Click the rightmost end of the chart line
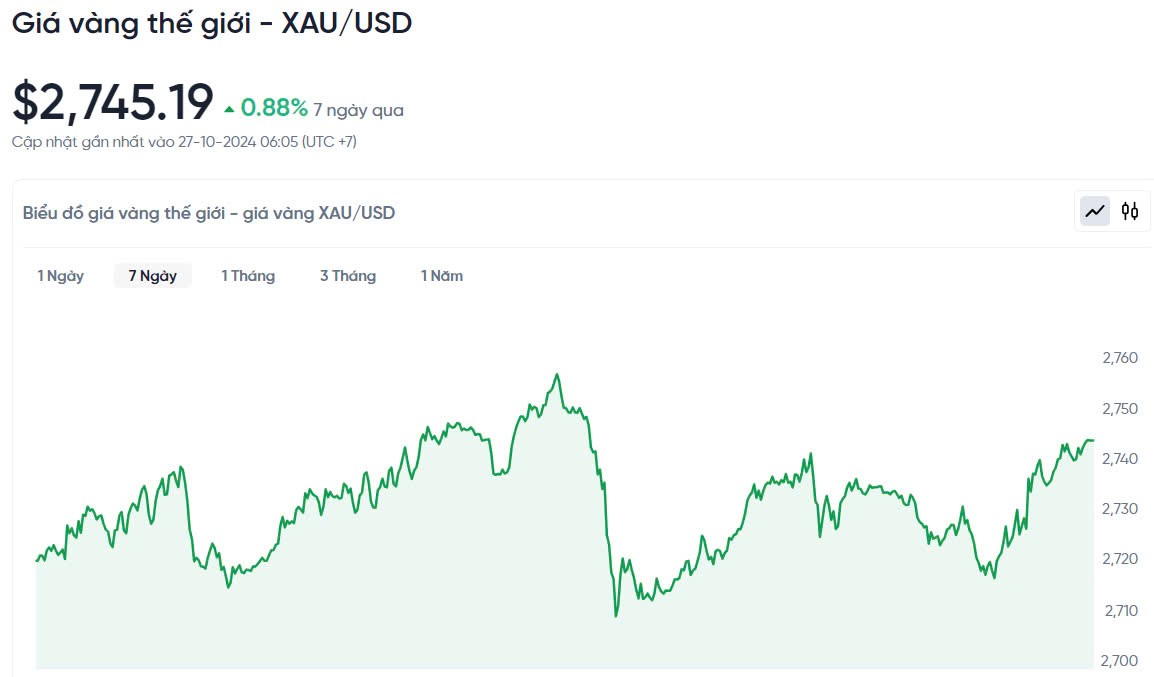The image size is (1154, 677). [x=1092, y=440]
